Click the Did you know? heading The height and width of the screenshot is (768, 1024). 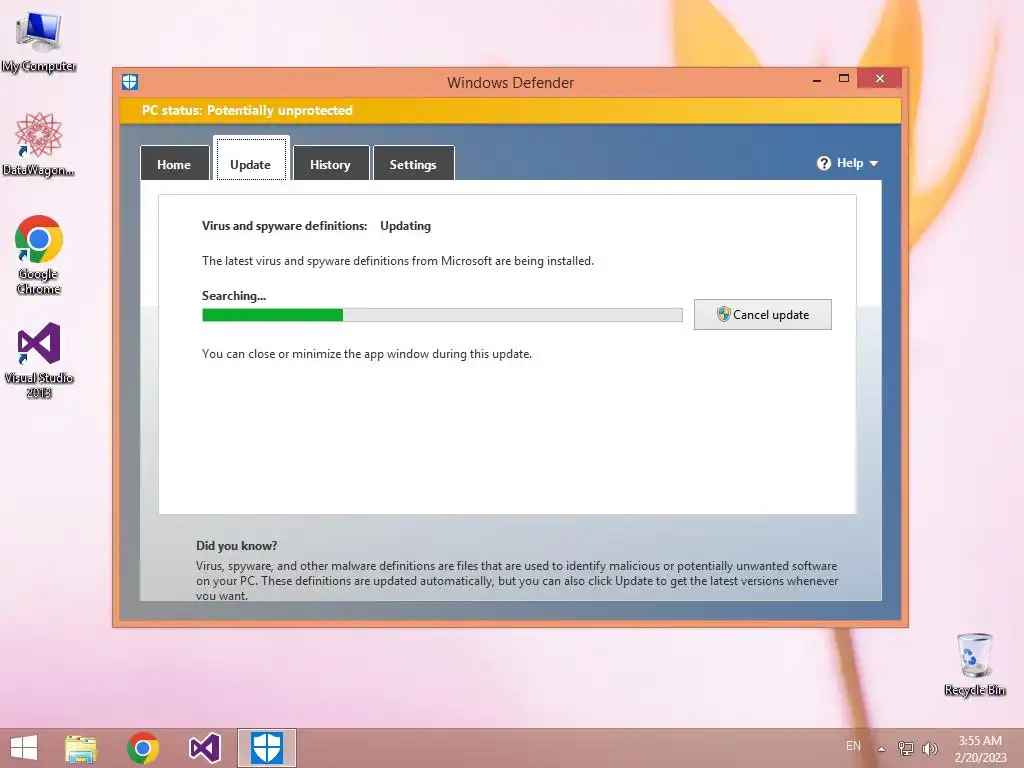coord(236,546)
